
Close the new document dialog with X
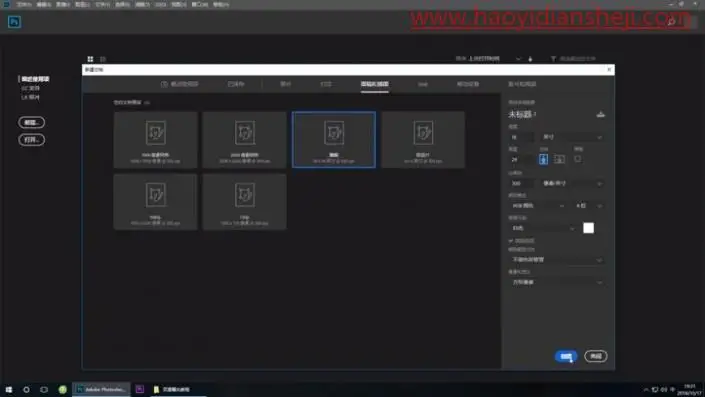(609, 70)
